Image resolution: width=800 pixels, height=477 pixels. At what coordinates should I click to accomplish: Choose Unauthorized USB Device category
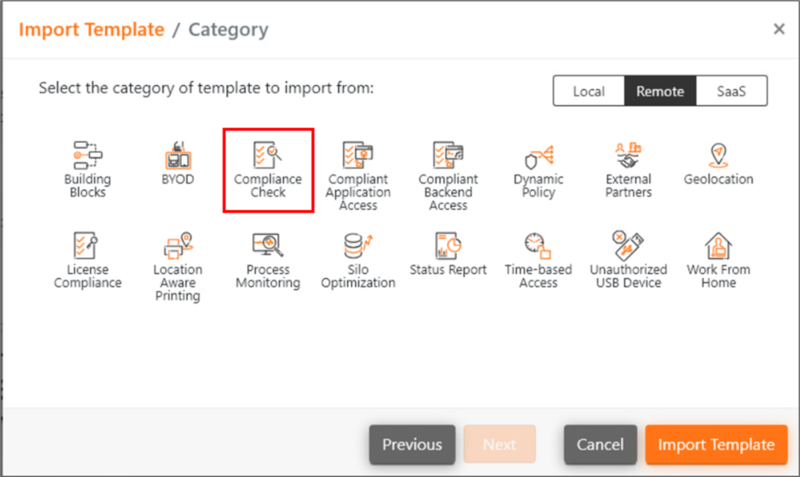point(629,260)
